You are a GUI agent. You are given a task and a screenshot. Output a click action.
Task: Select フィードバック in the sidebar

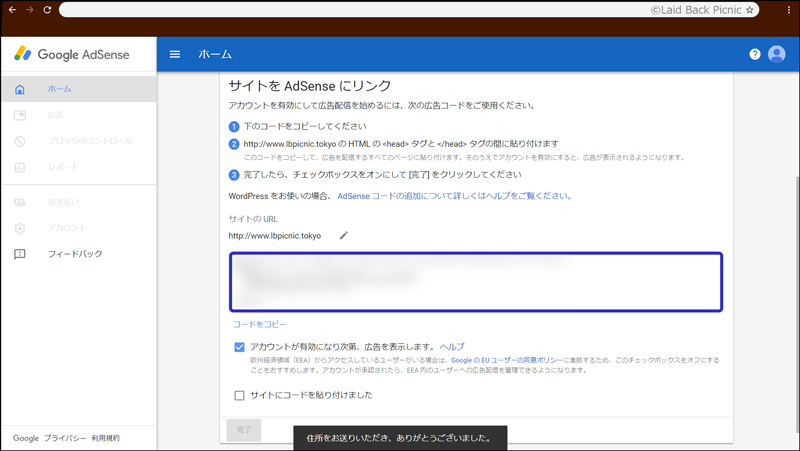pyautogui.click(x=75, y=254)
